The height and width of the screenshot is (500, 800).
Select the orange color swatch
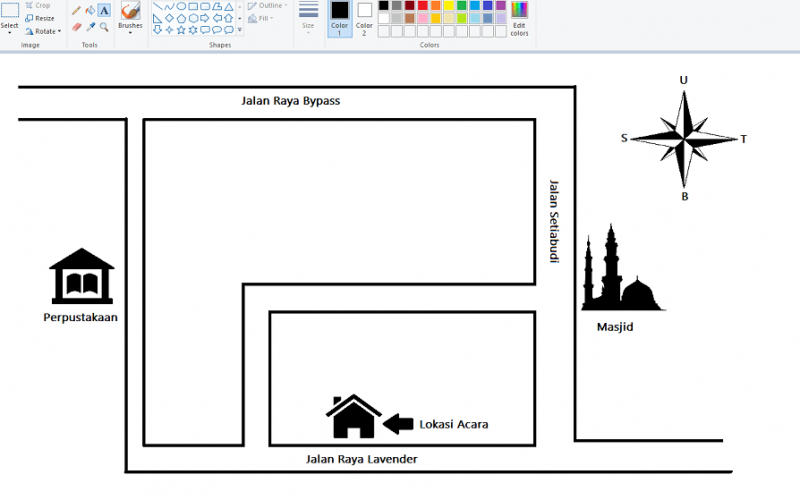436,6
